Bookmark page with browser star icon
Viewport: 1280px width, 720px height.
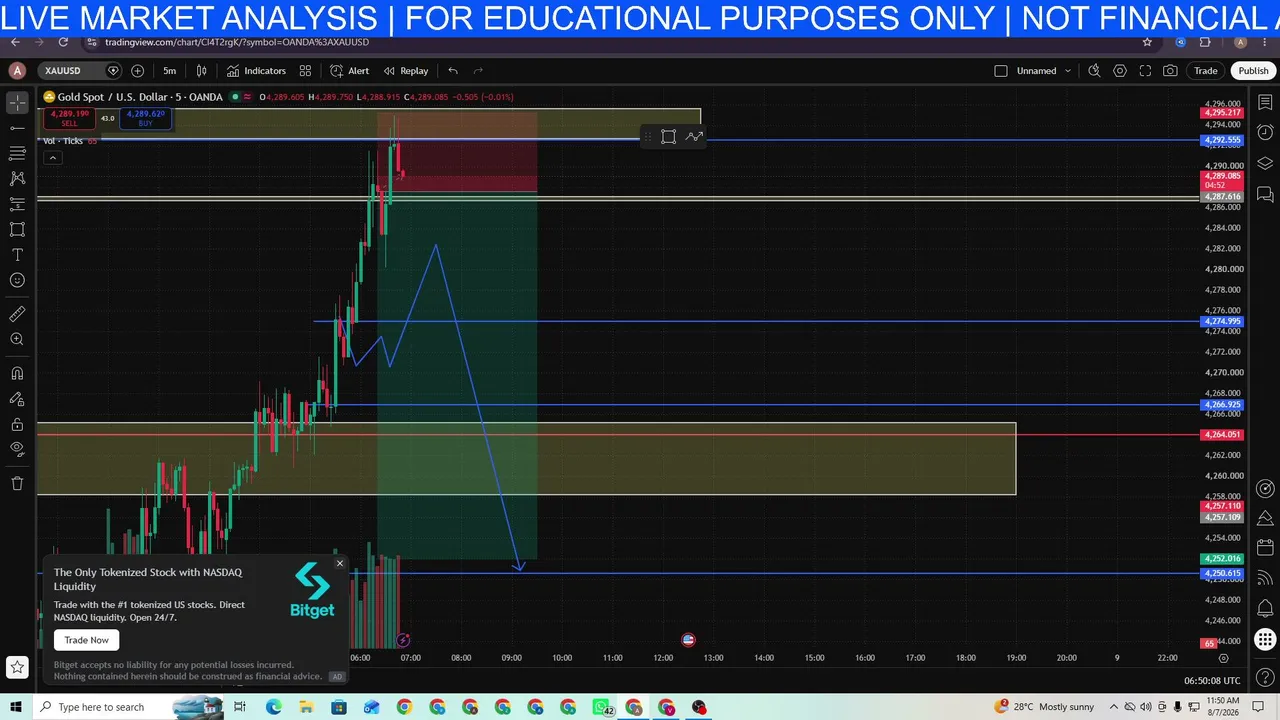coord(1147,42)
